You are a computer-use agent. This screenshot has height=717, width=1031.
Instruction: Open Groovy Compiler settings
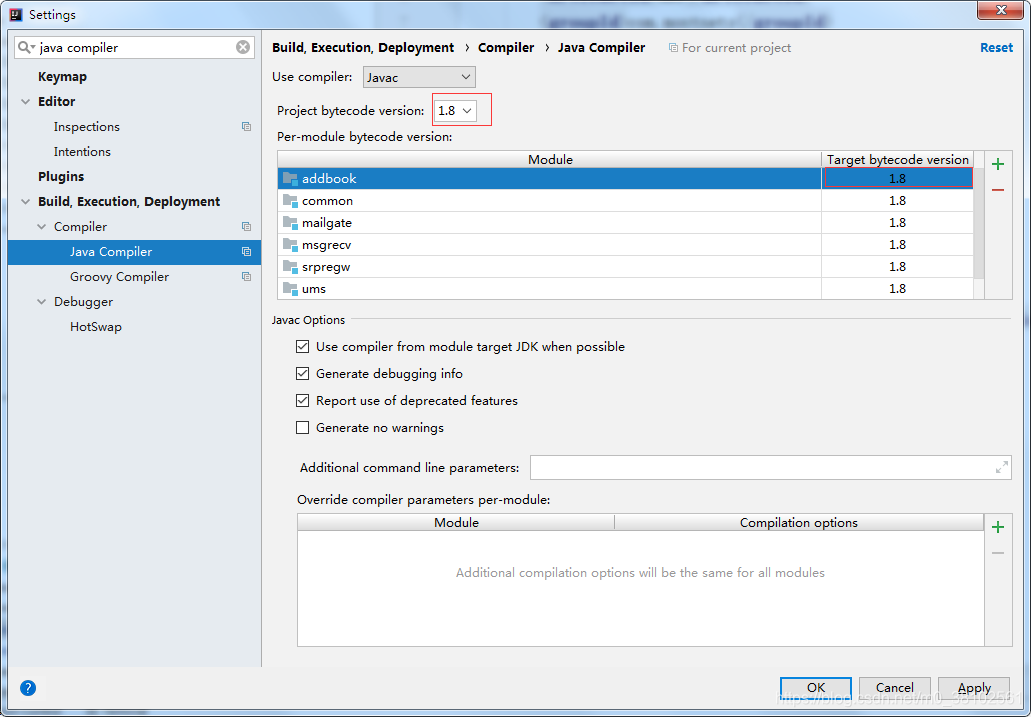(x=120, y=276)
